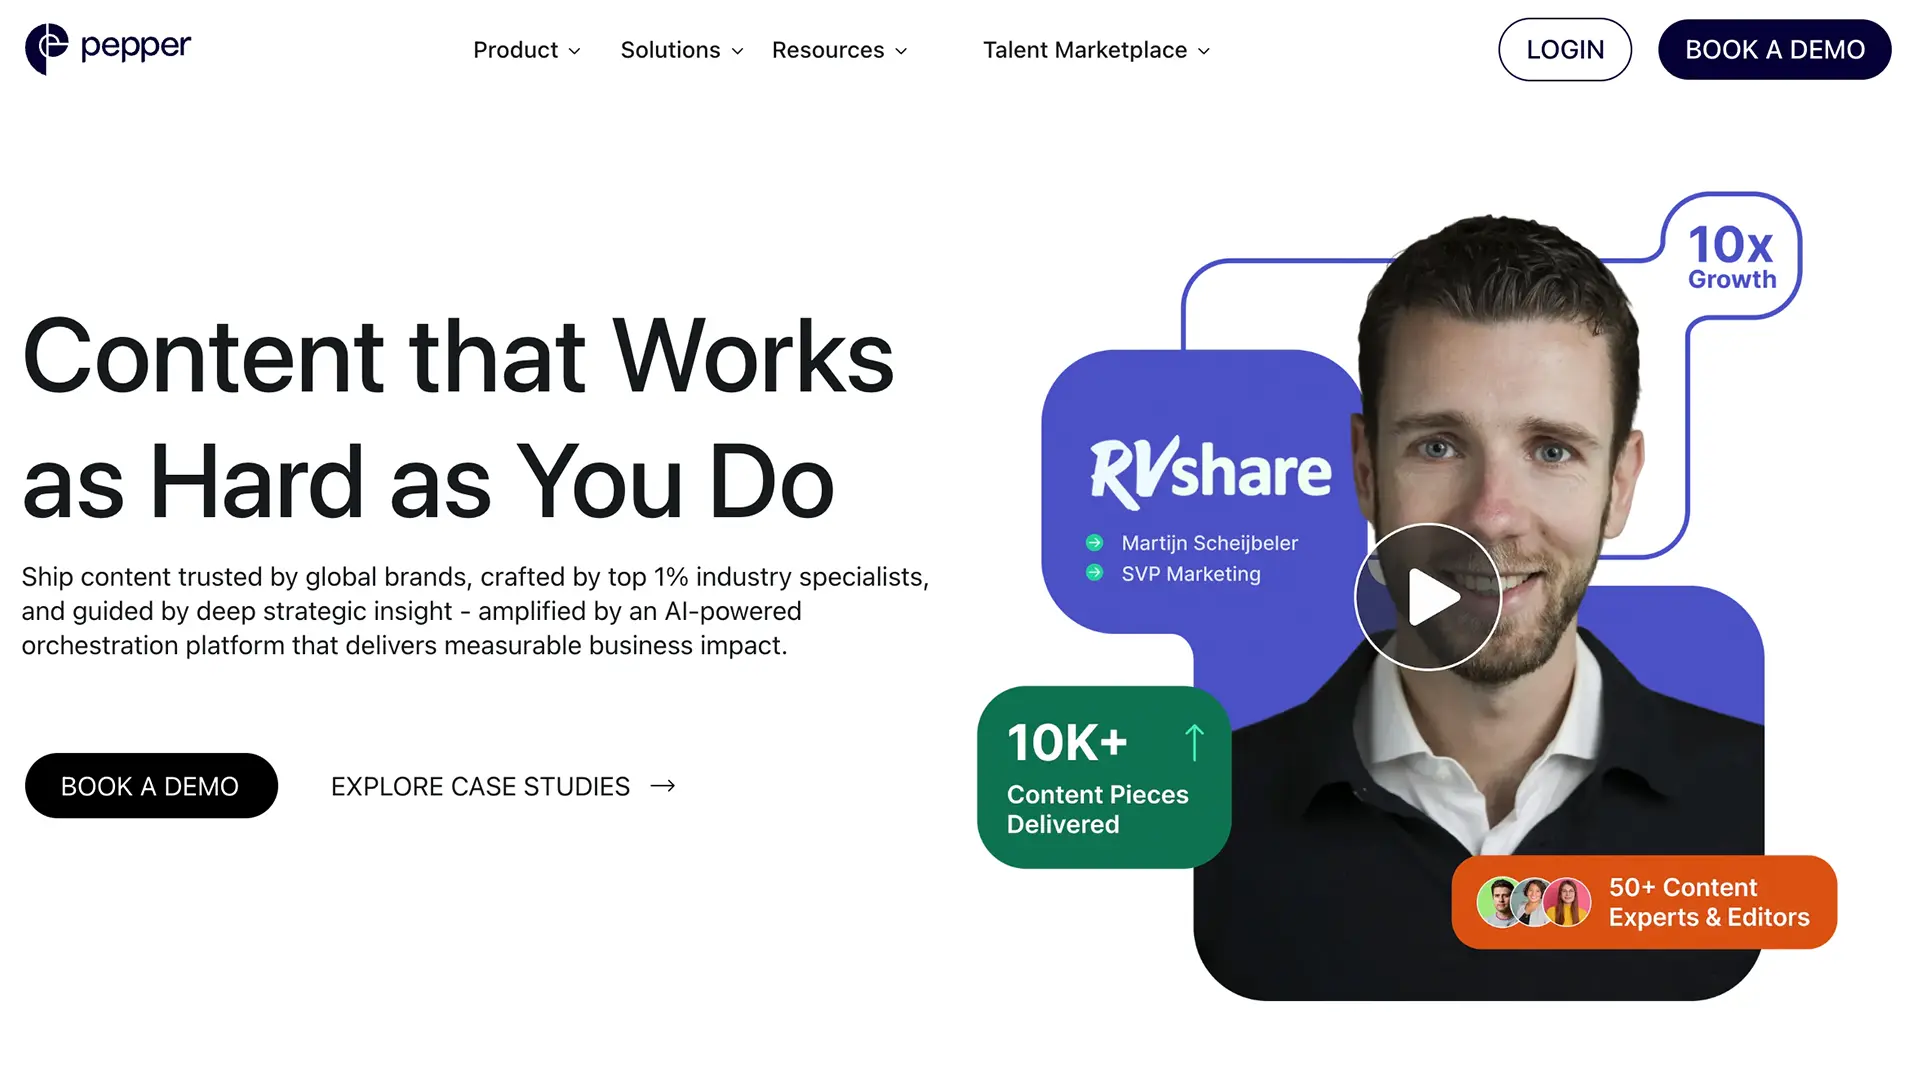The width and height of the screenshot is (1920, 1080).
Task: Click the content experts avatar group
Action: click(1534, 902)
